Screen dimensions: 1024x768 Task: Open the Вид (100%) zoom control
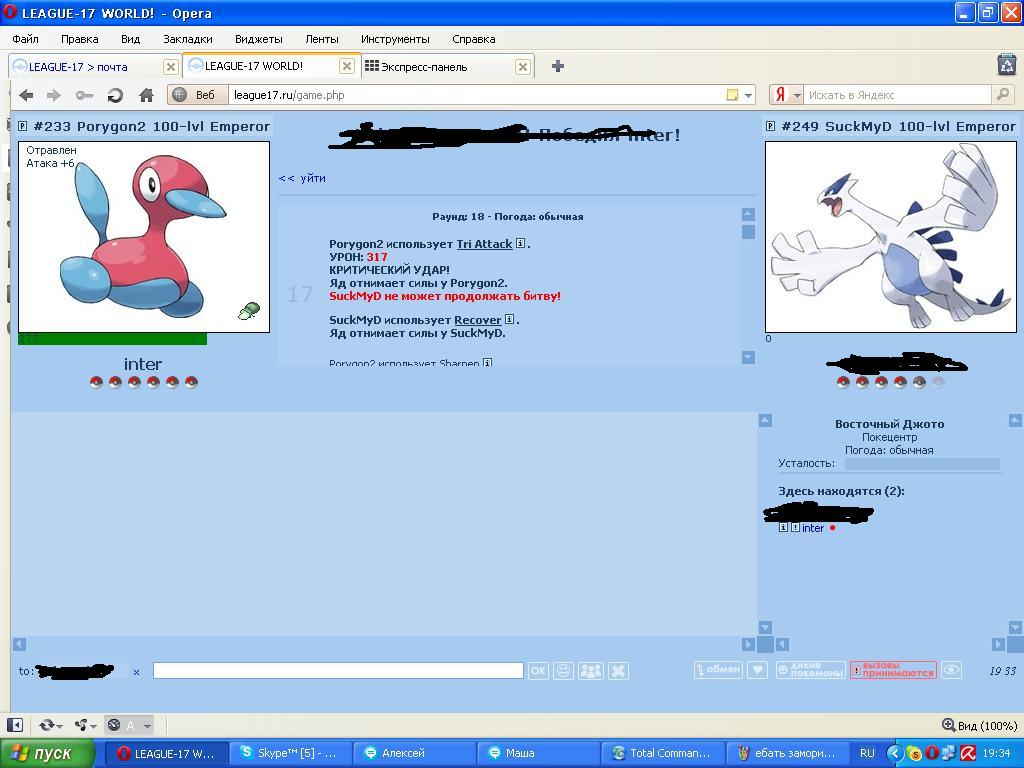tap(979, 726)
